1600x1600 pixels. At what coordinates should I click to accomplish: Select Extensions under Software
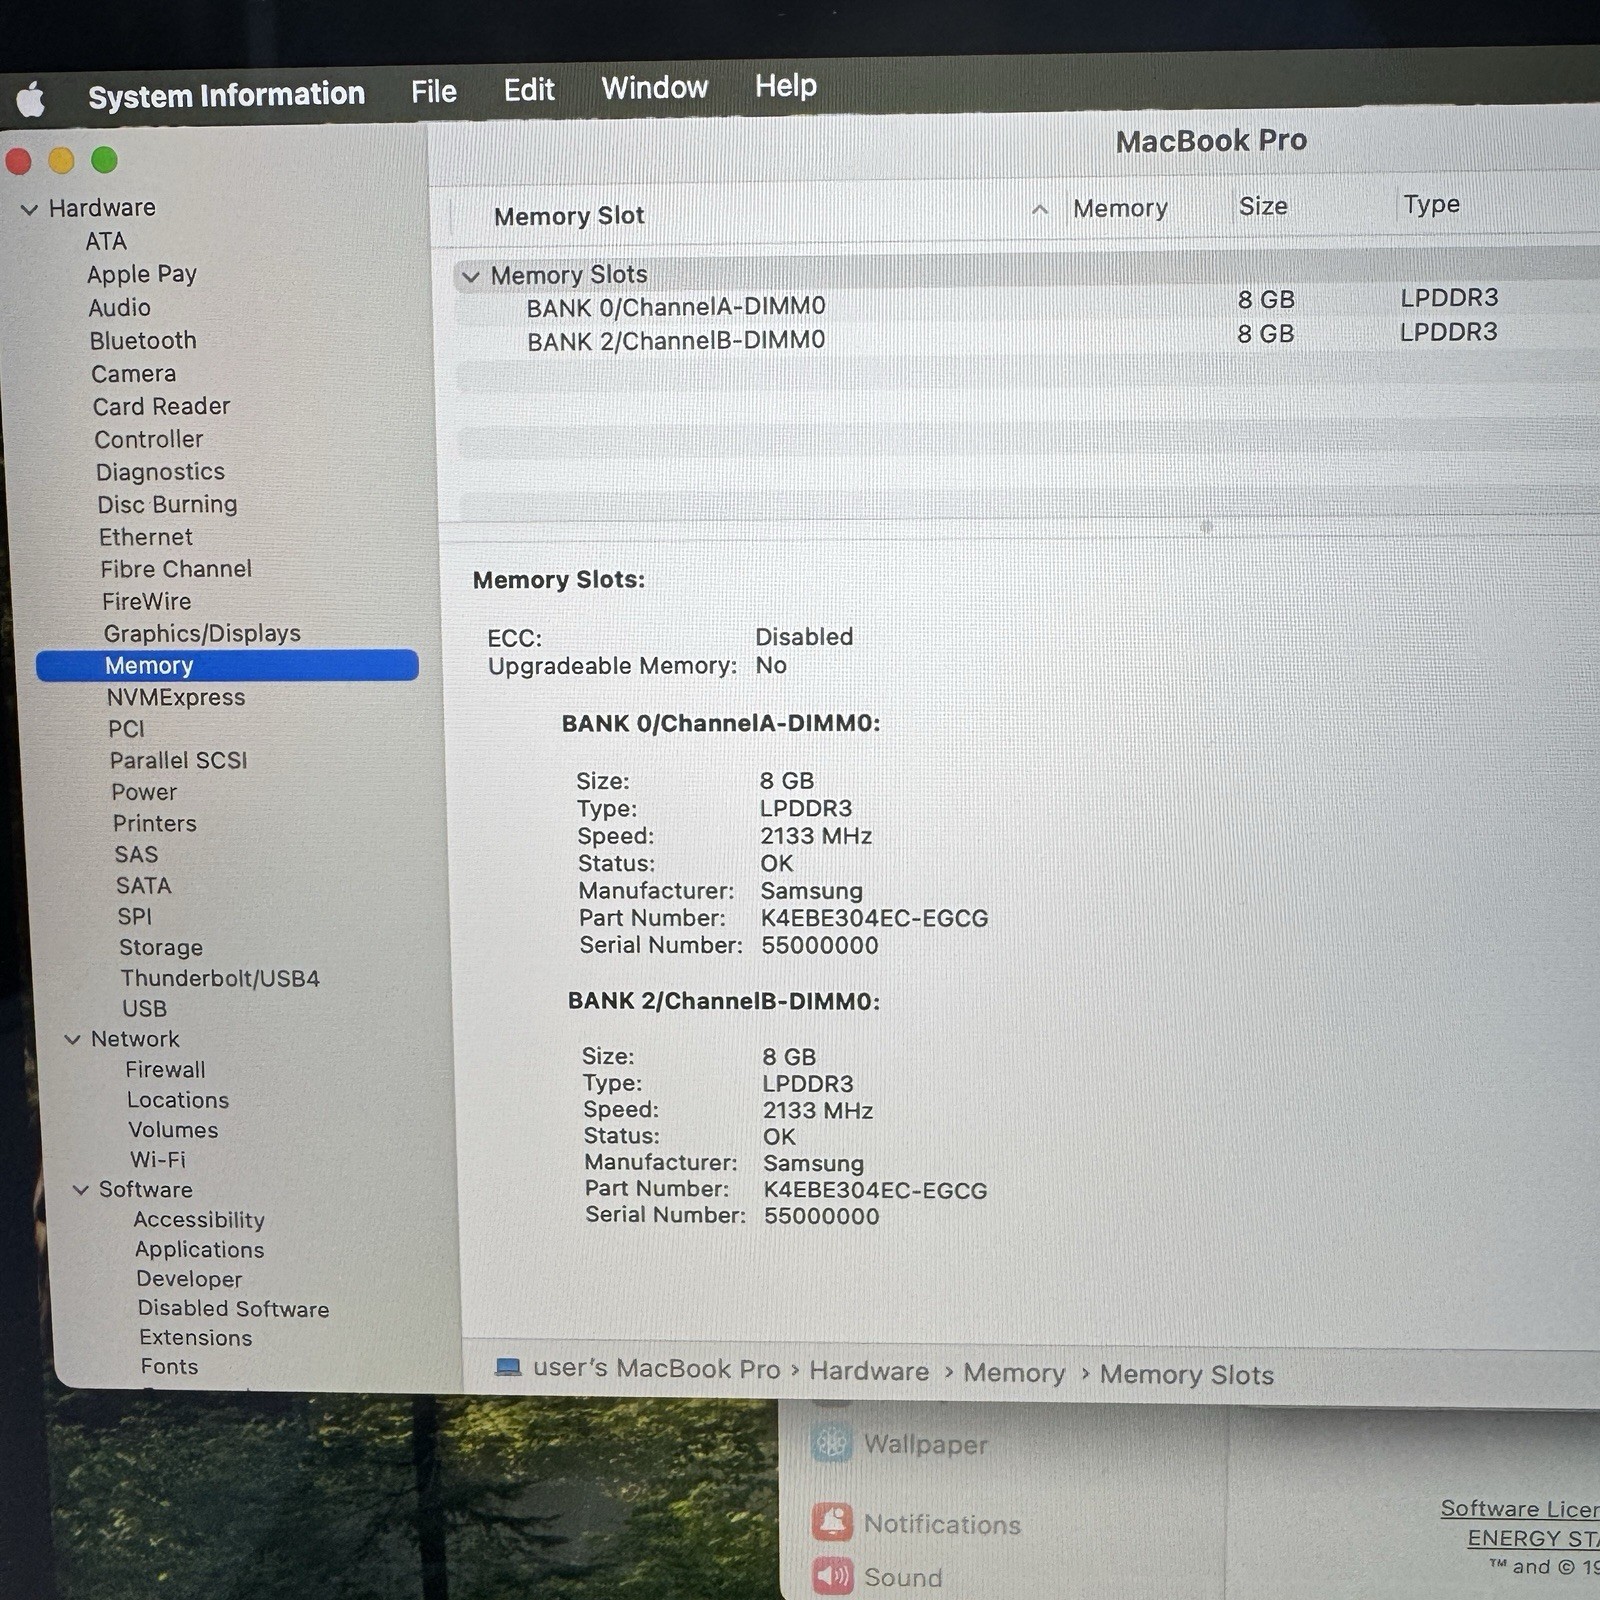point(196,1338)
